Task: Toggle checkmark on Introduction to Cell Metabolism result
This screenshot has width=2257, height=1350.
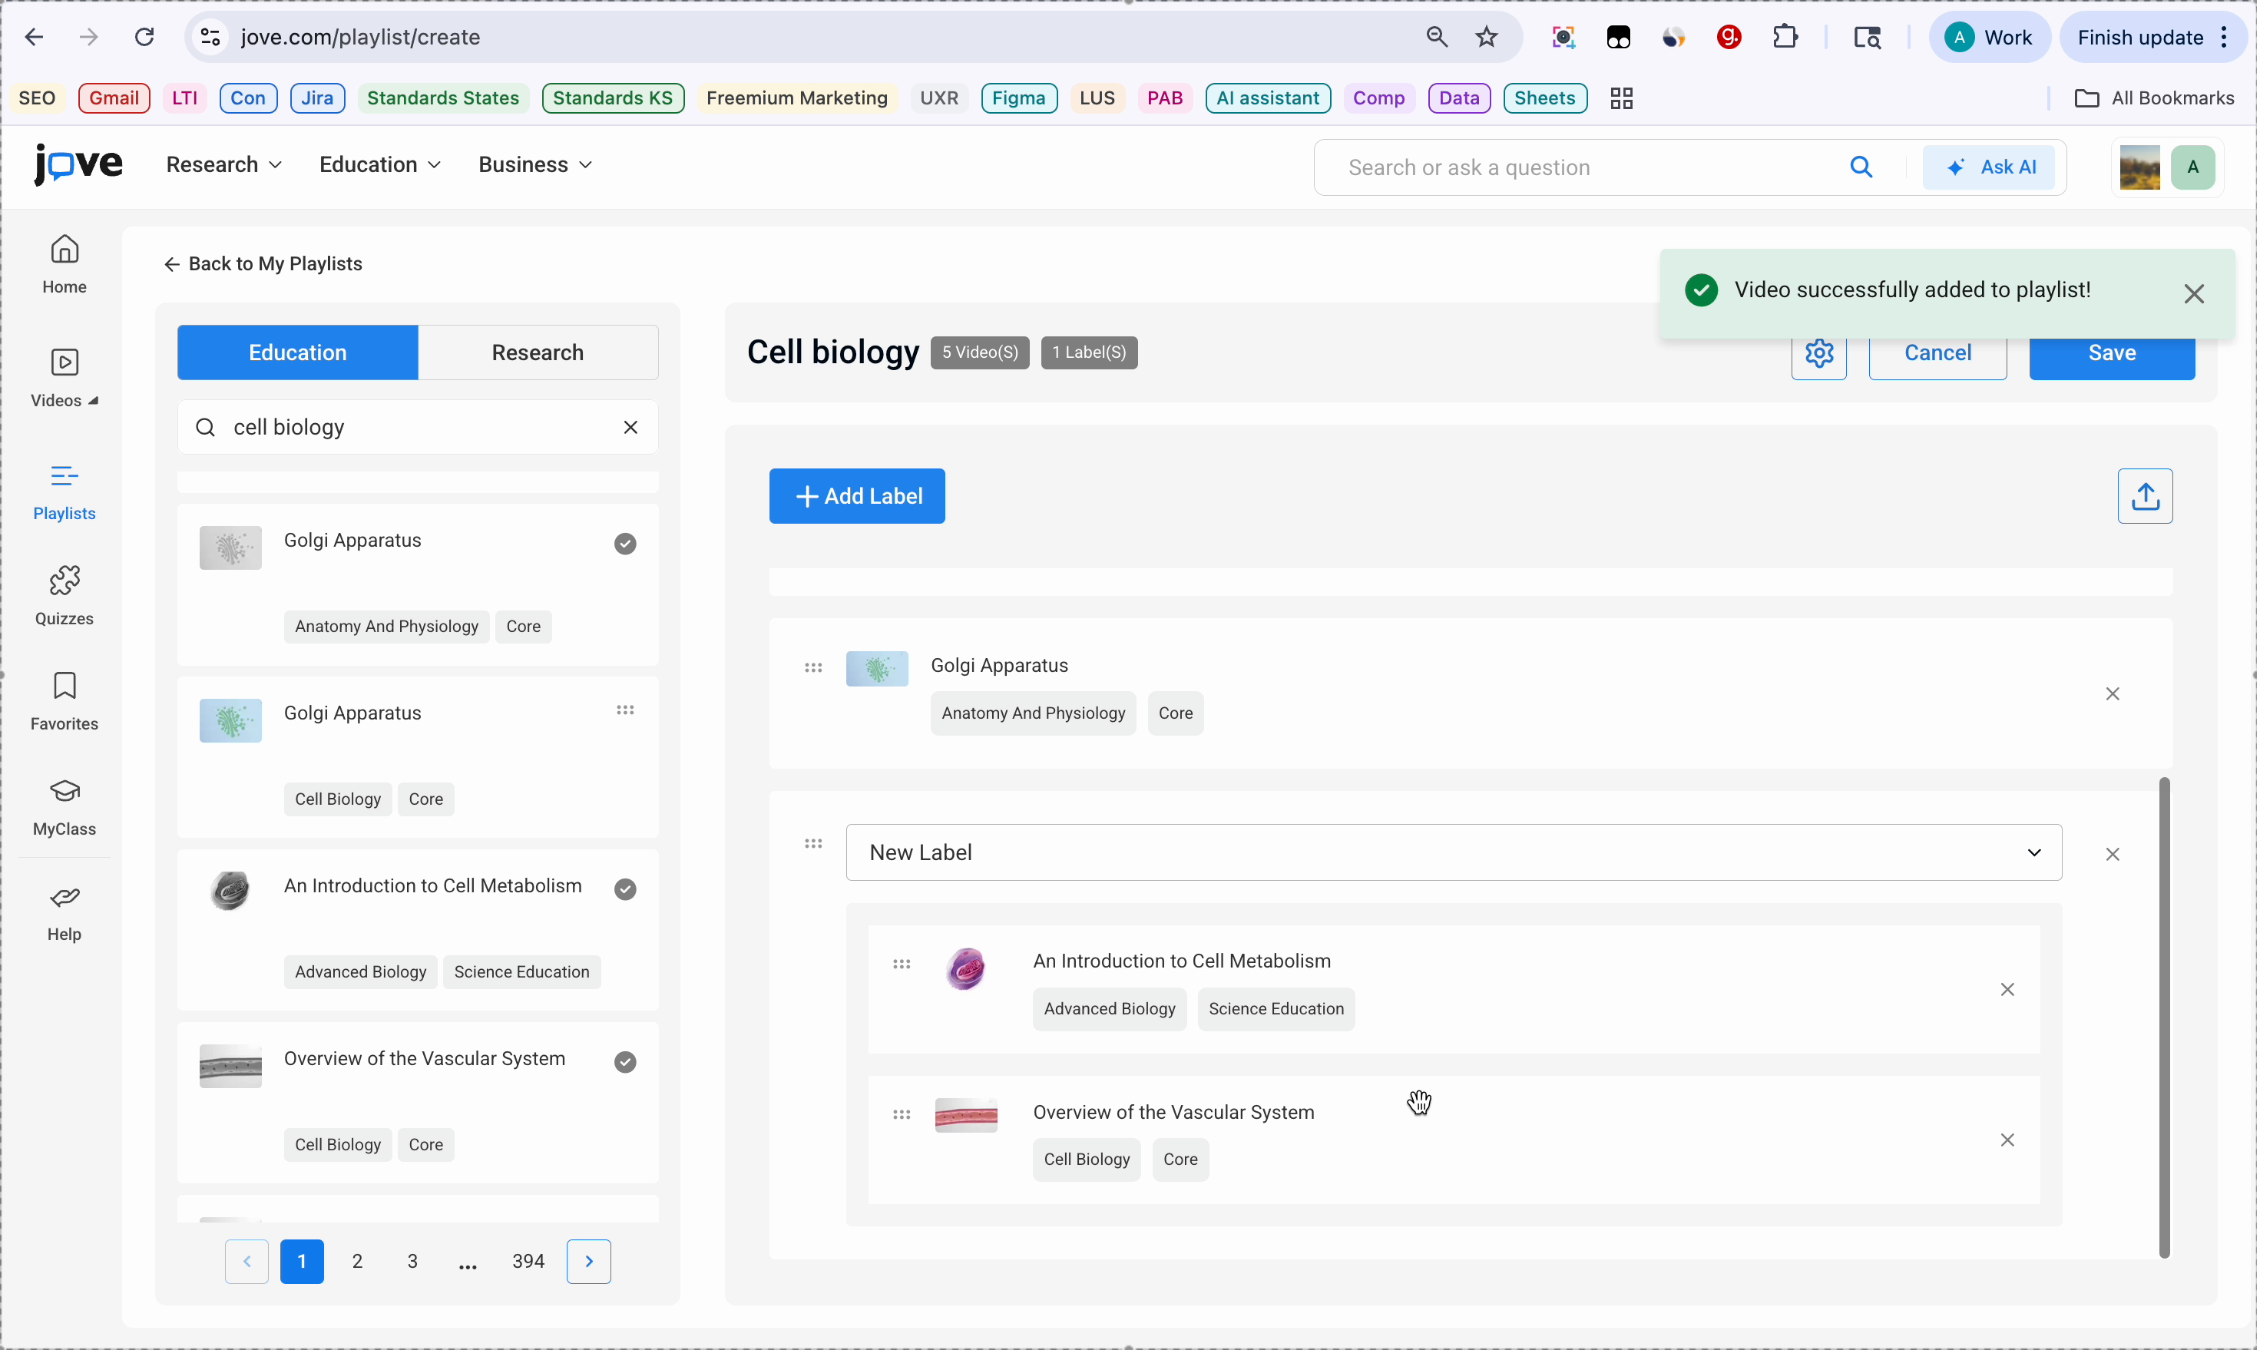Action: (625, 889)
